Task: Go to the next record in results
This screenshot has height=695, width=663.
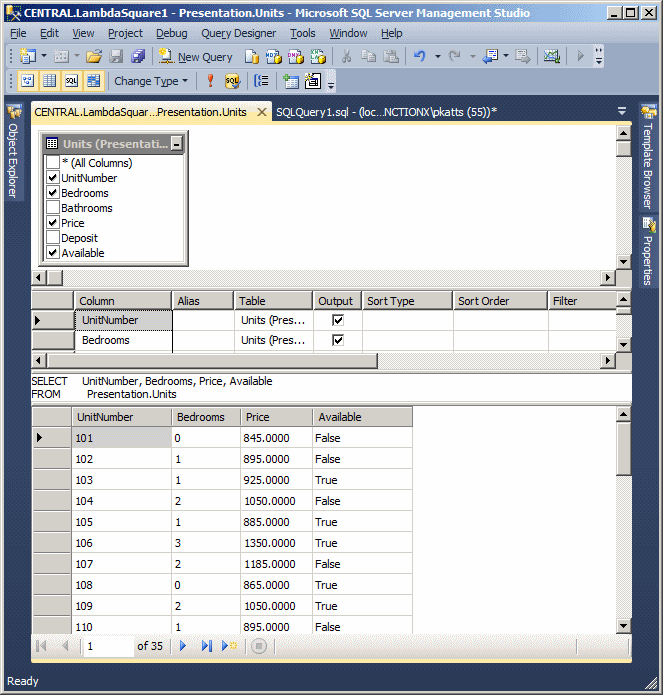Action: (183, 646)
